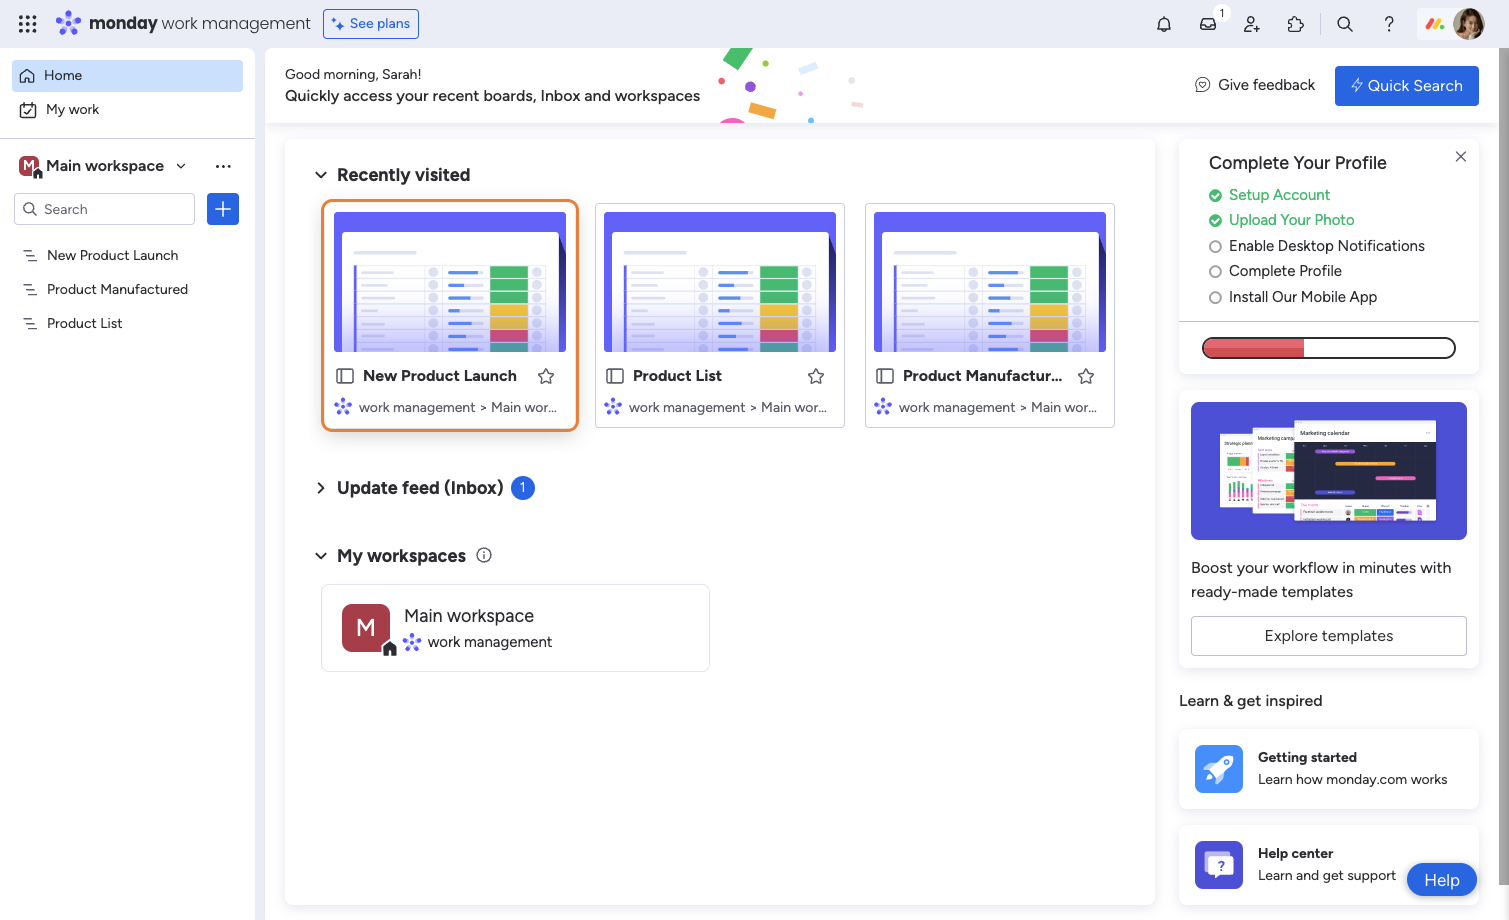Close the Complete Your Profile panel
This screenshot has height=920, width=1509.
click(x=1461, y=157)
